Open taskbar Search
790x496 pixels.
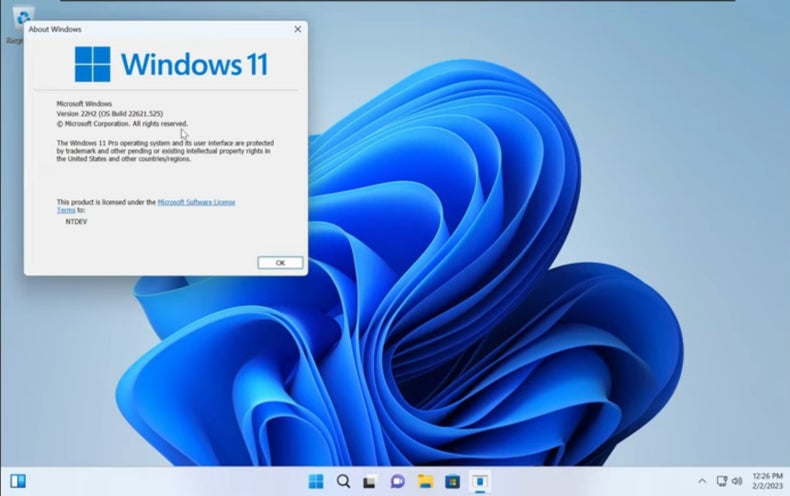pyautogui.click(x=343, y=481)
